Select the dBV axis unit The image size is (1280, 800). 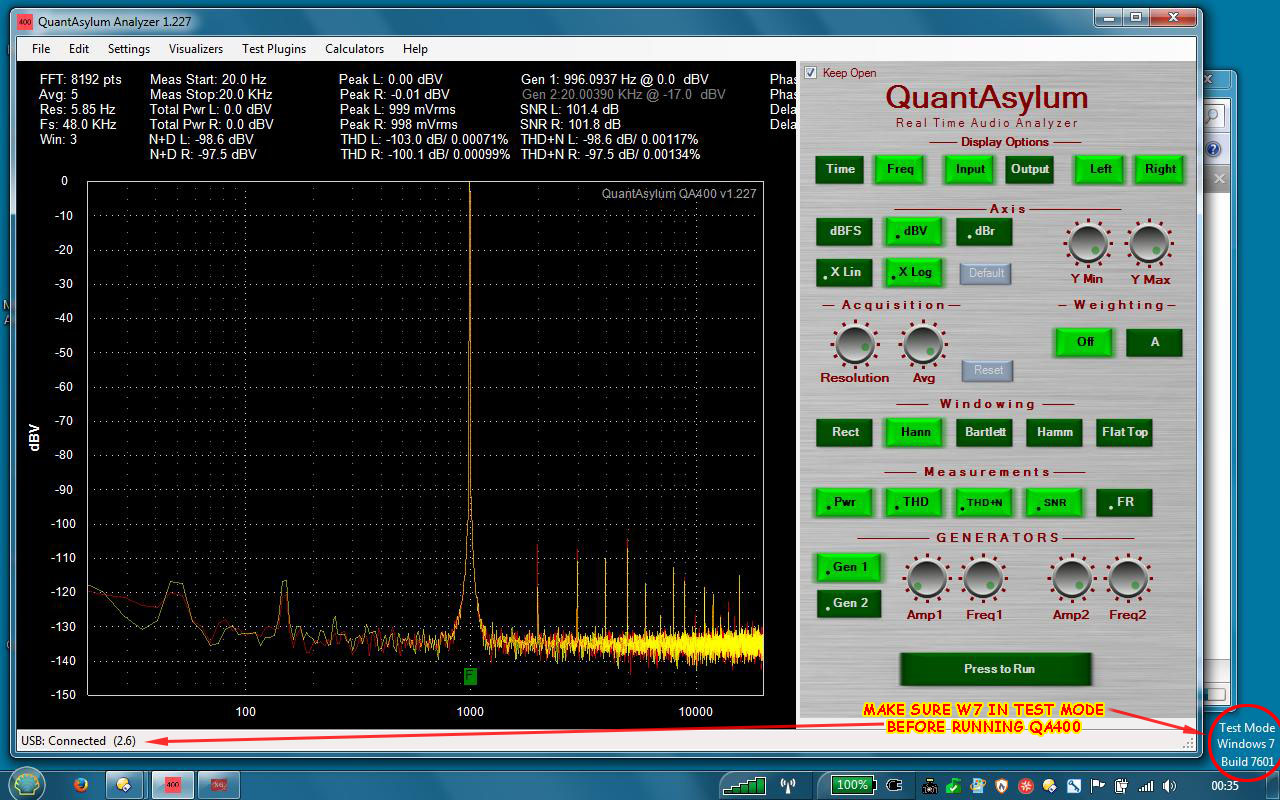tap(914, 231)
